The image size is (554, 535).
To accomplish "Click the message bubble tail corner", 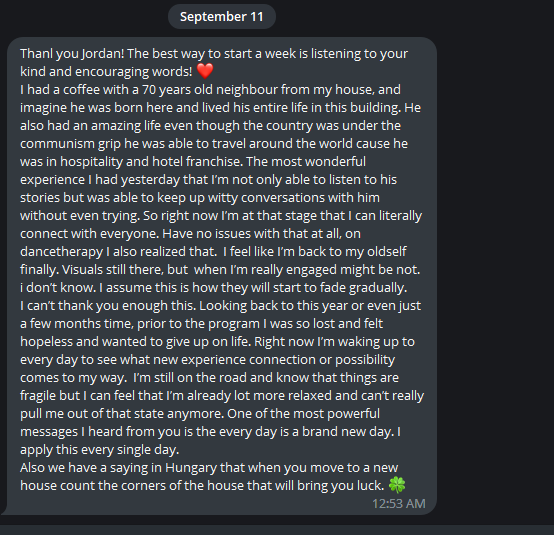I will click(4, 511).
